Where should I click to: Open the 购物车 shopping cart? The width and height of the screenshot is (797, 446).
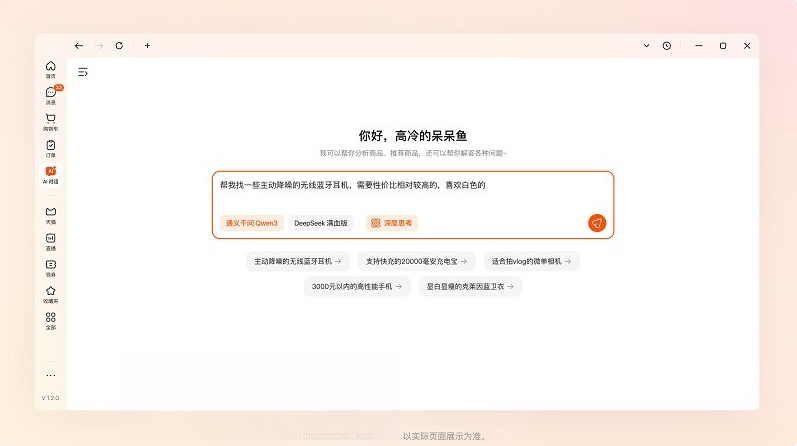point(50,122)
